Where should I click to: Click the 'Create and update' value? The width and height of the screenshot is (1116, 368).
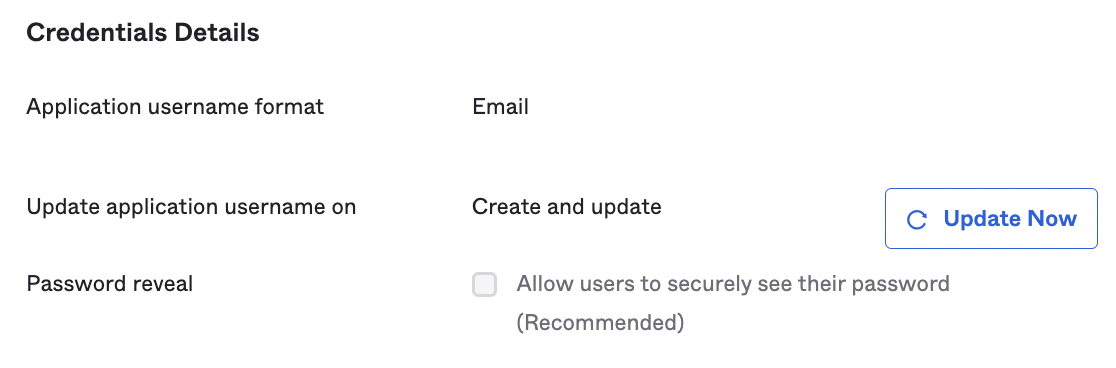tap(567, 207)
